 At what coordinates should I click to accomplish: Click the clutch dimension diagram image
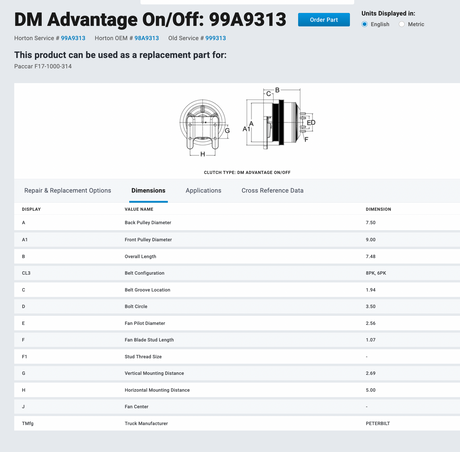pyautogui.click(x=247, y=122)
